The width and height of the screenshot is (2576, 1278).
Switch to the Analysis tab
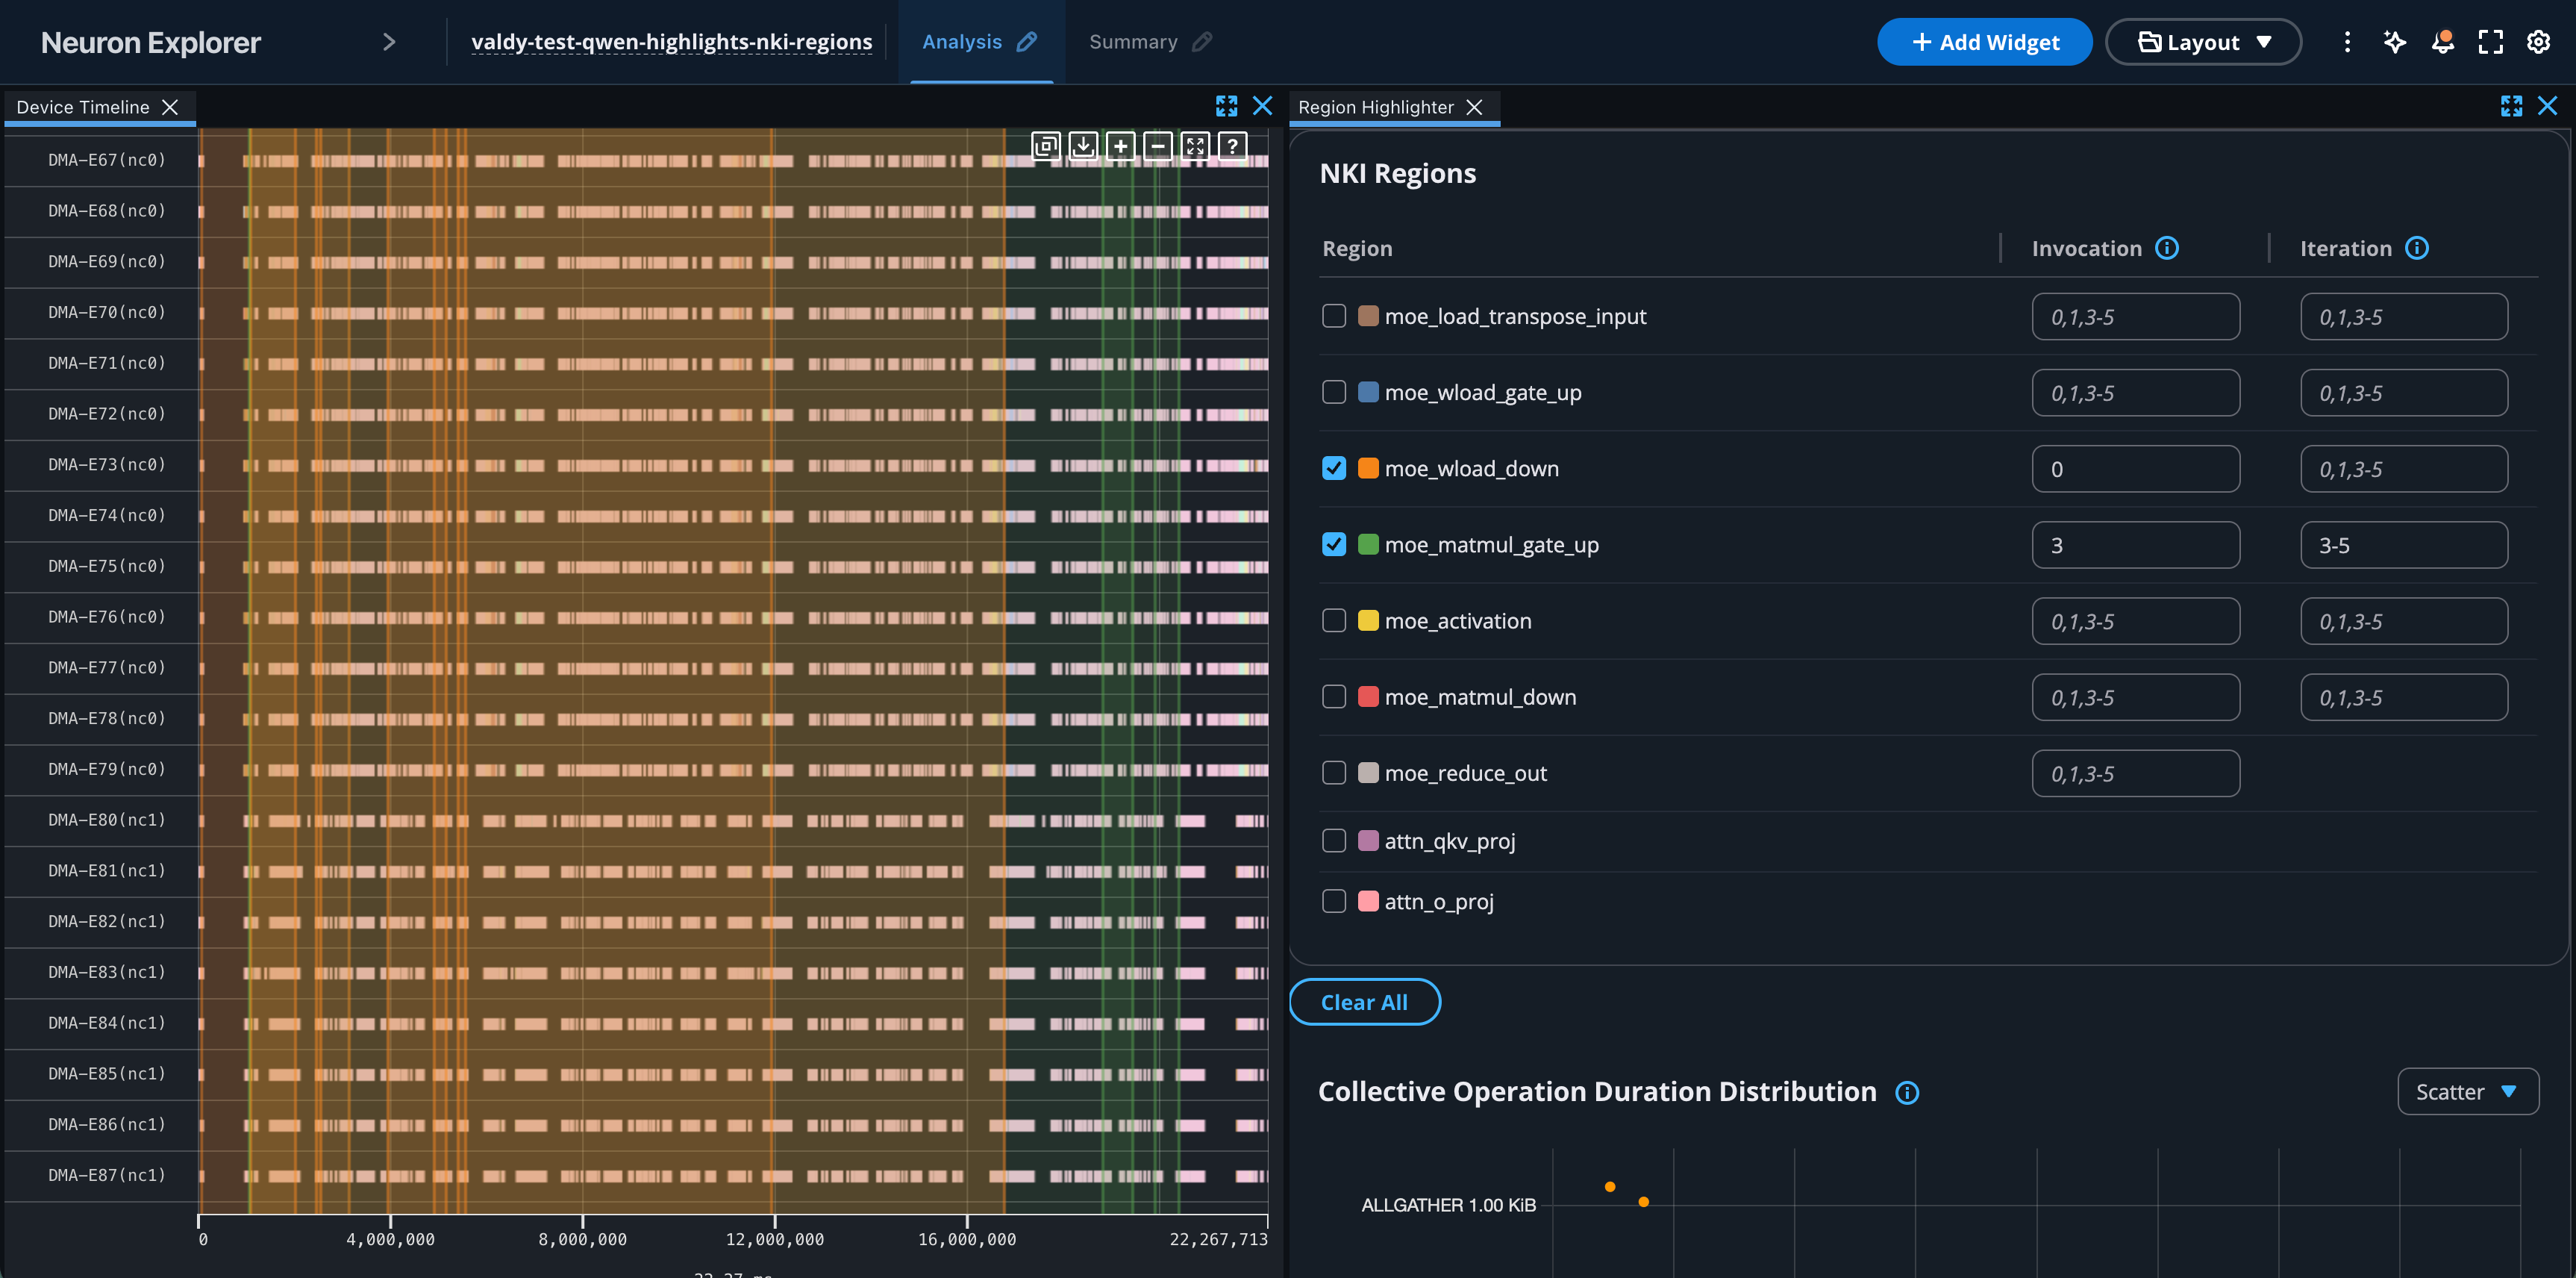click(962, 42)
